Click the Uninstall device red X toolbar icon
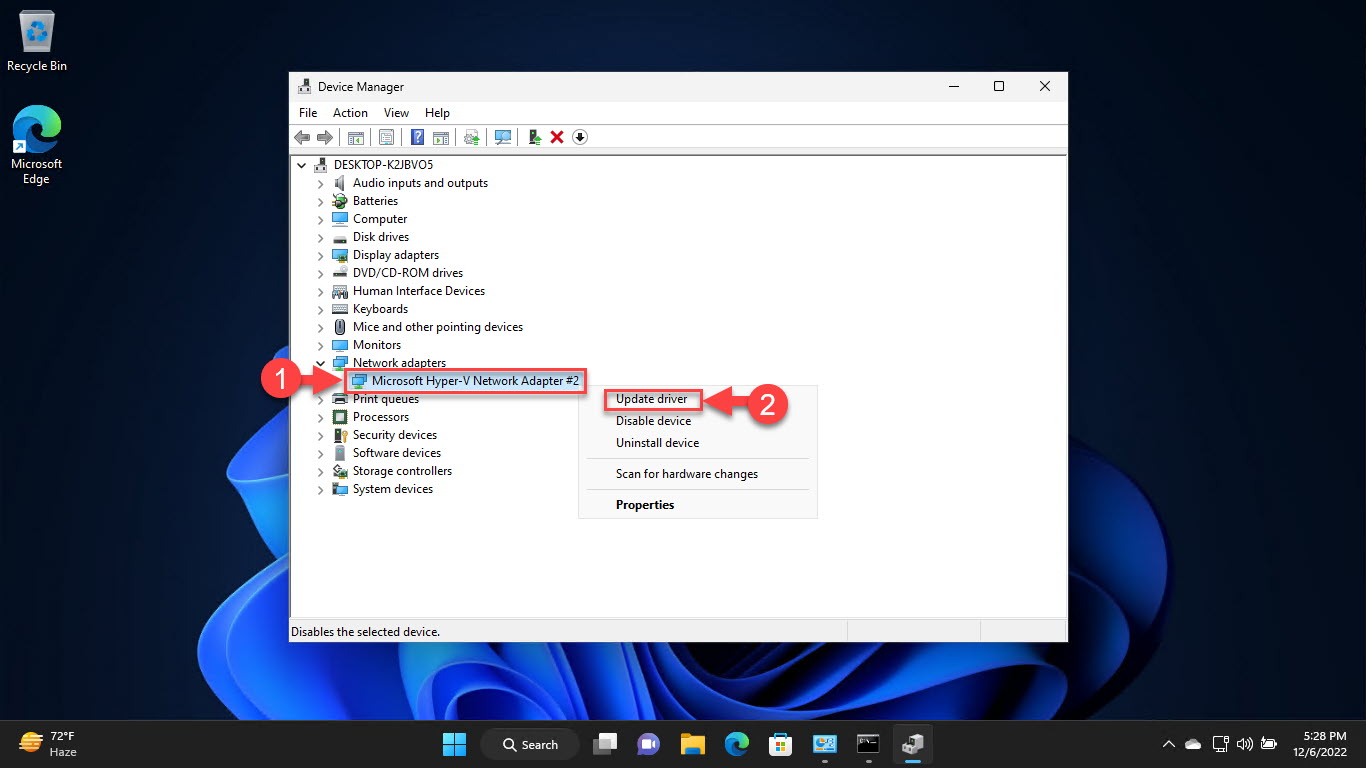 [557, 137]
